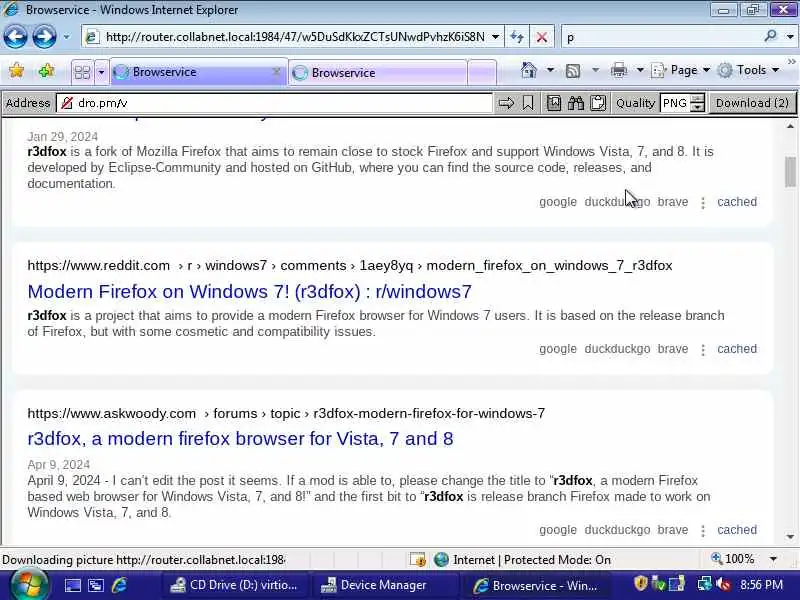Click the Home icon in command bar
This screenshot has width=800, height=600.
(x=529, y=70)
